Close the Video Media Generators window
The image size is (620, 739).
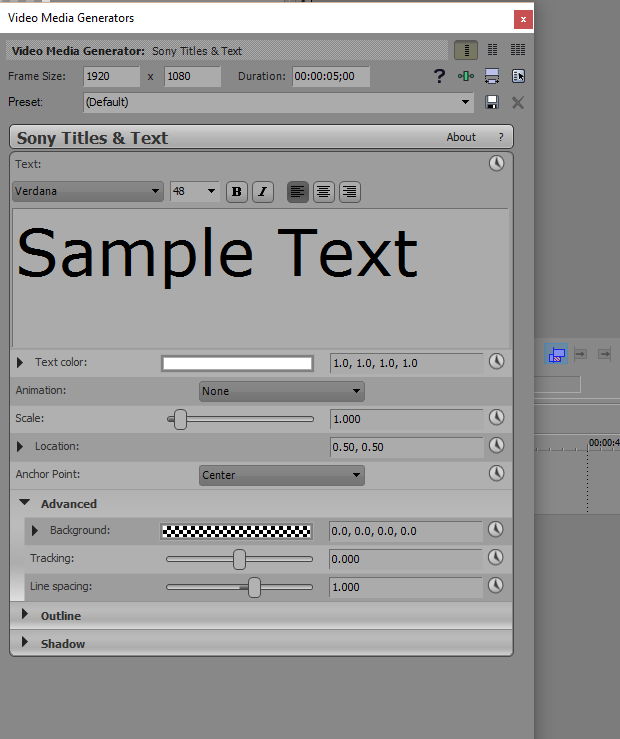coord(523,19)
